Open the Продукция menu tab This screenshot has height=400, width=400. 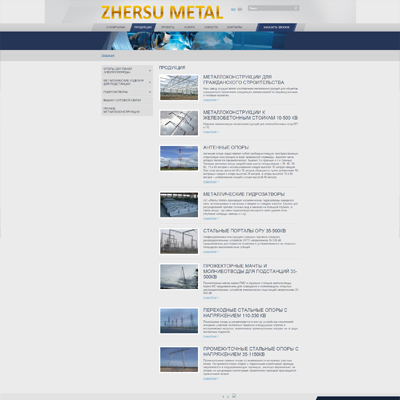(143, 27)
